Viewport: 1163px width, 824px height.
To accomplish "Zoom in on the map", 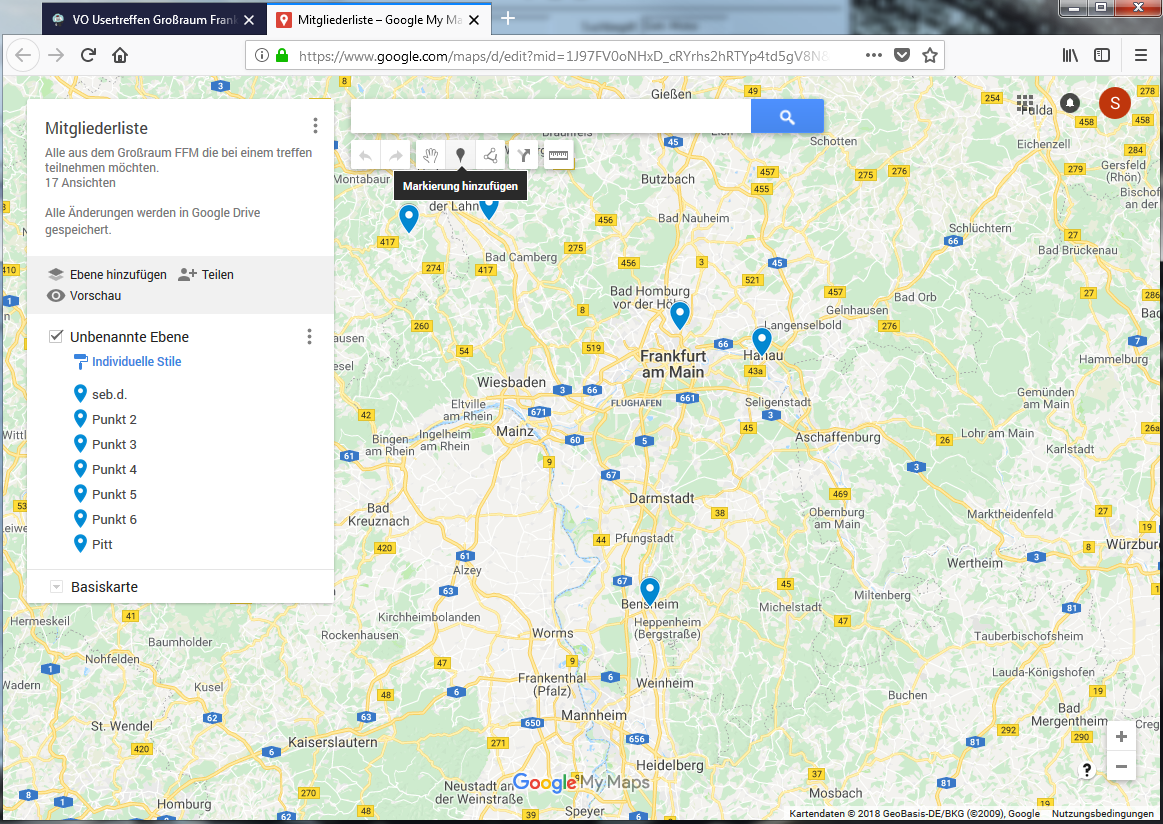I will 1121,737.
